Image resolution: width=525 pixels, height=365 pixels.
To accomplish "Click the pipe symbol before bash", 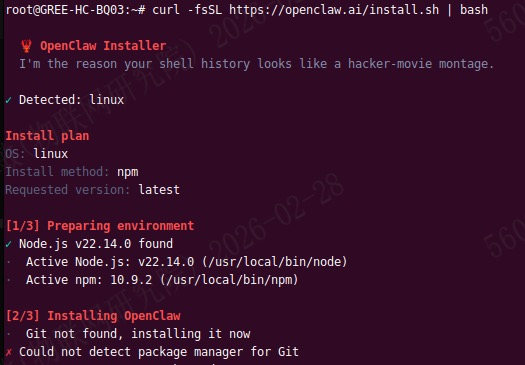I will pyautogui.click(x=449, y=10).
